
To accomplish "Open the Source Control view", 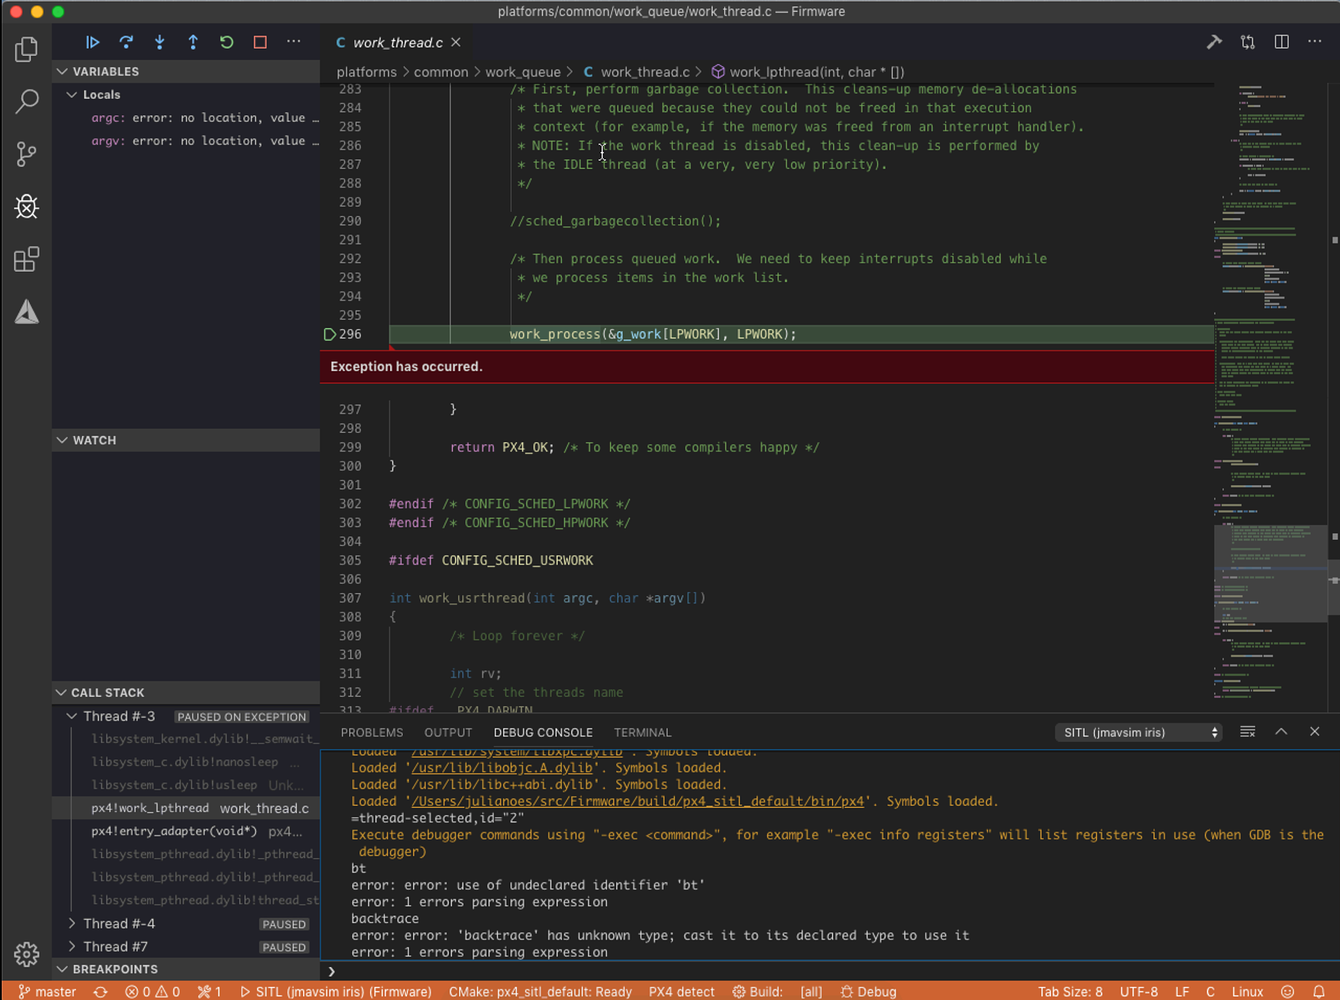I will pos(26,154).
